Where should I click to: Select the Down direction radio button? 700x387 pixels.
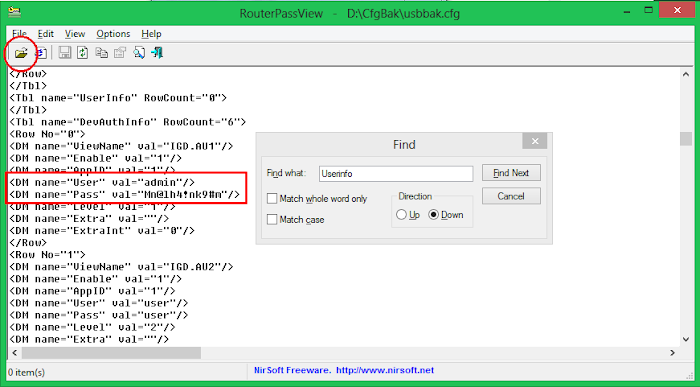point(433,215)
